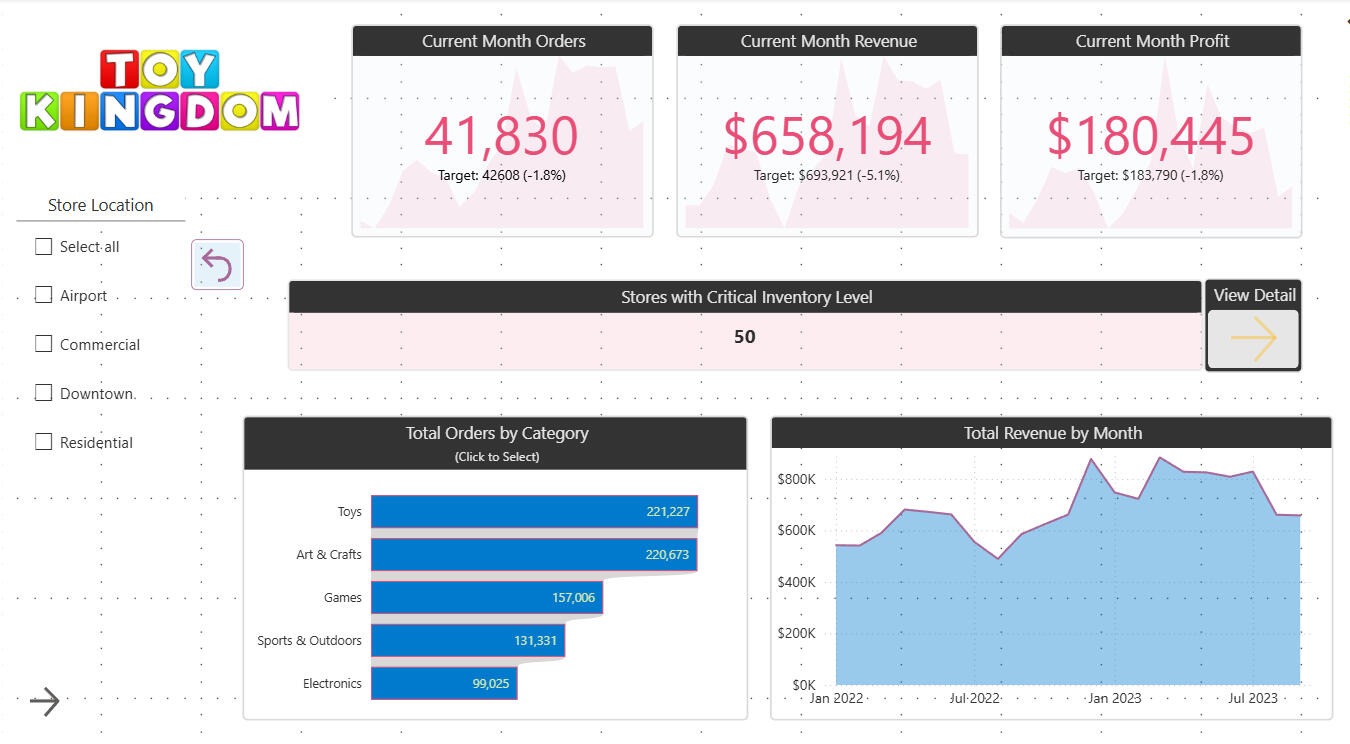Select the Residential store checkbox
Screen dimensions: 1350x744
(x=44, y=442)
